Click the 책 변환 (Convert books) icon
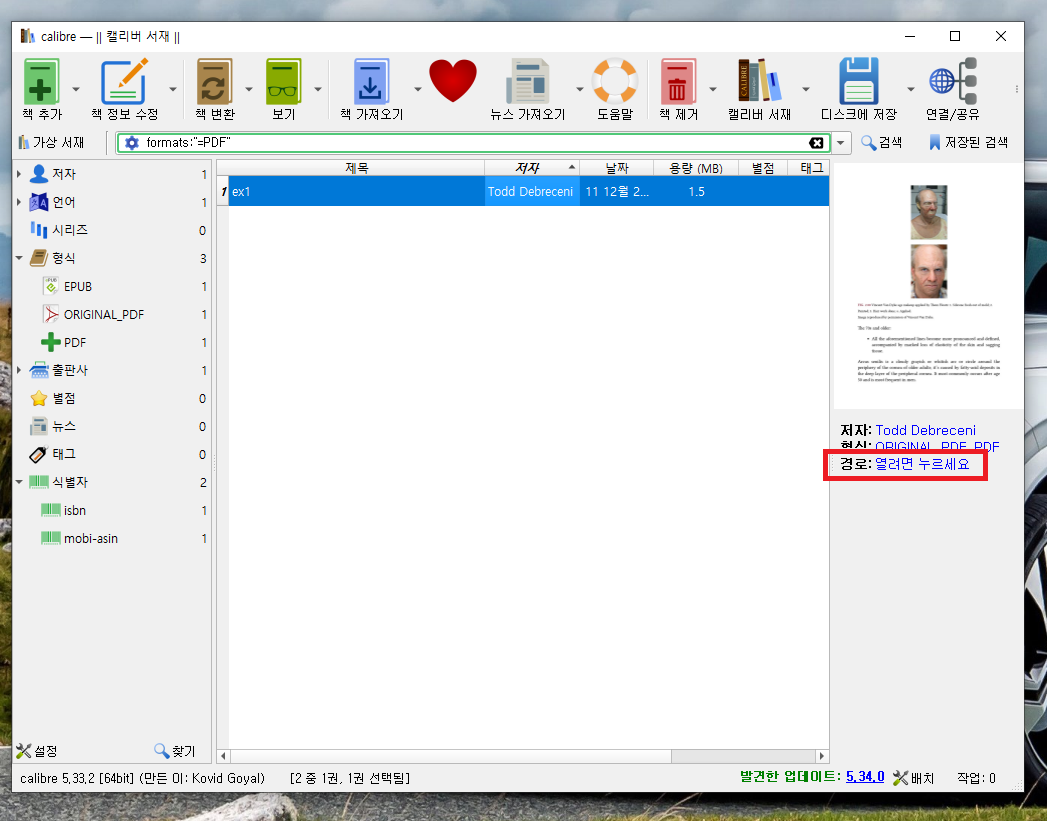 tap(214, 81)
